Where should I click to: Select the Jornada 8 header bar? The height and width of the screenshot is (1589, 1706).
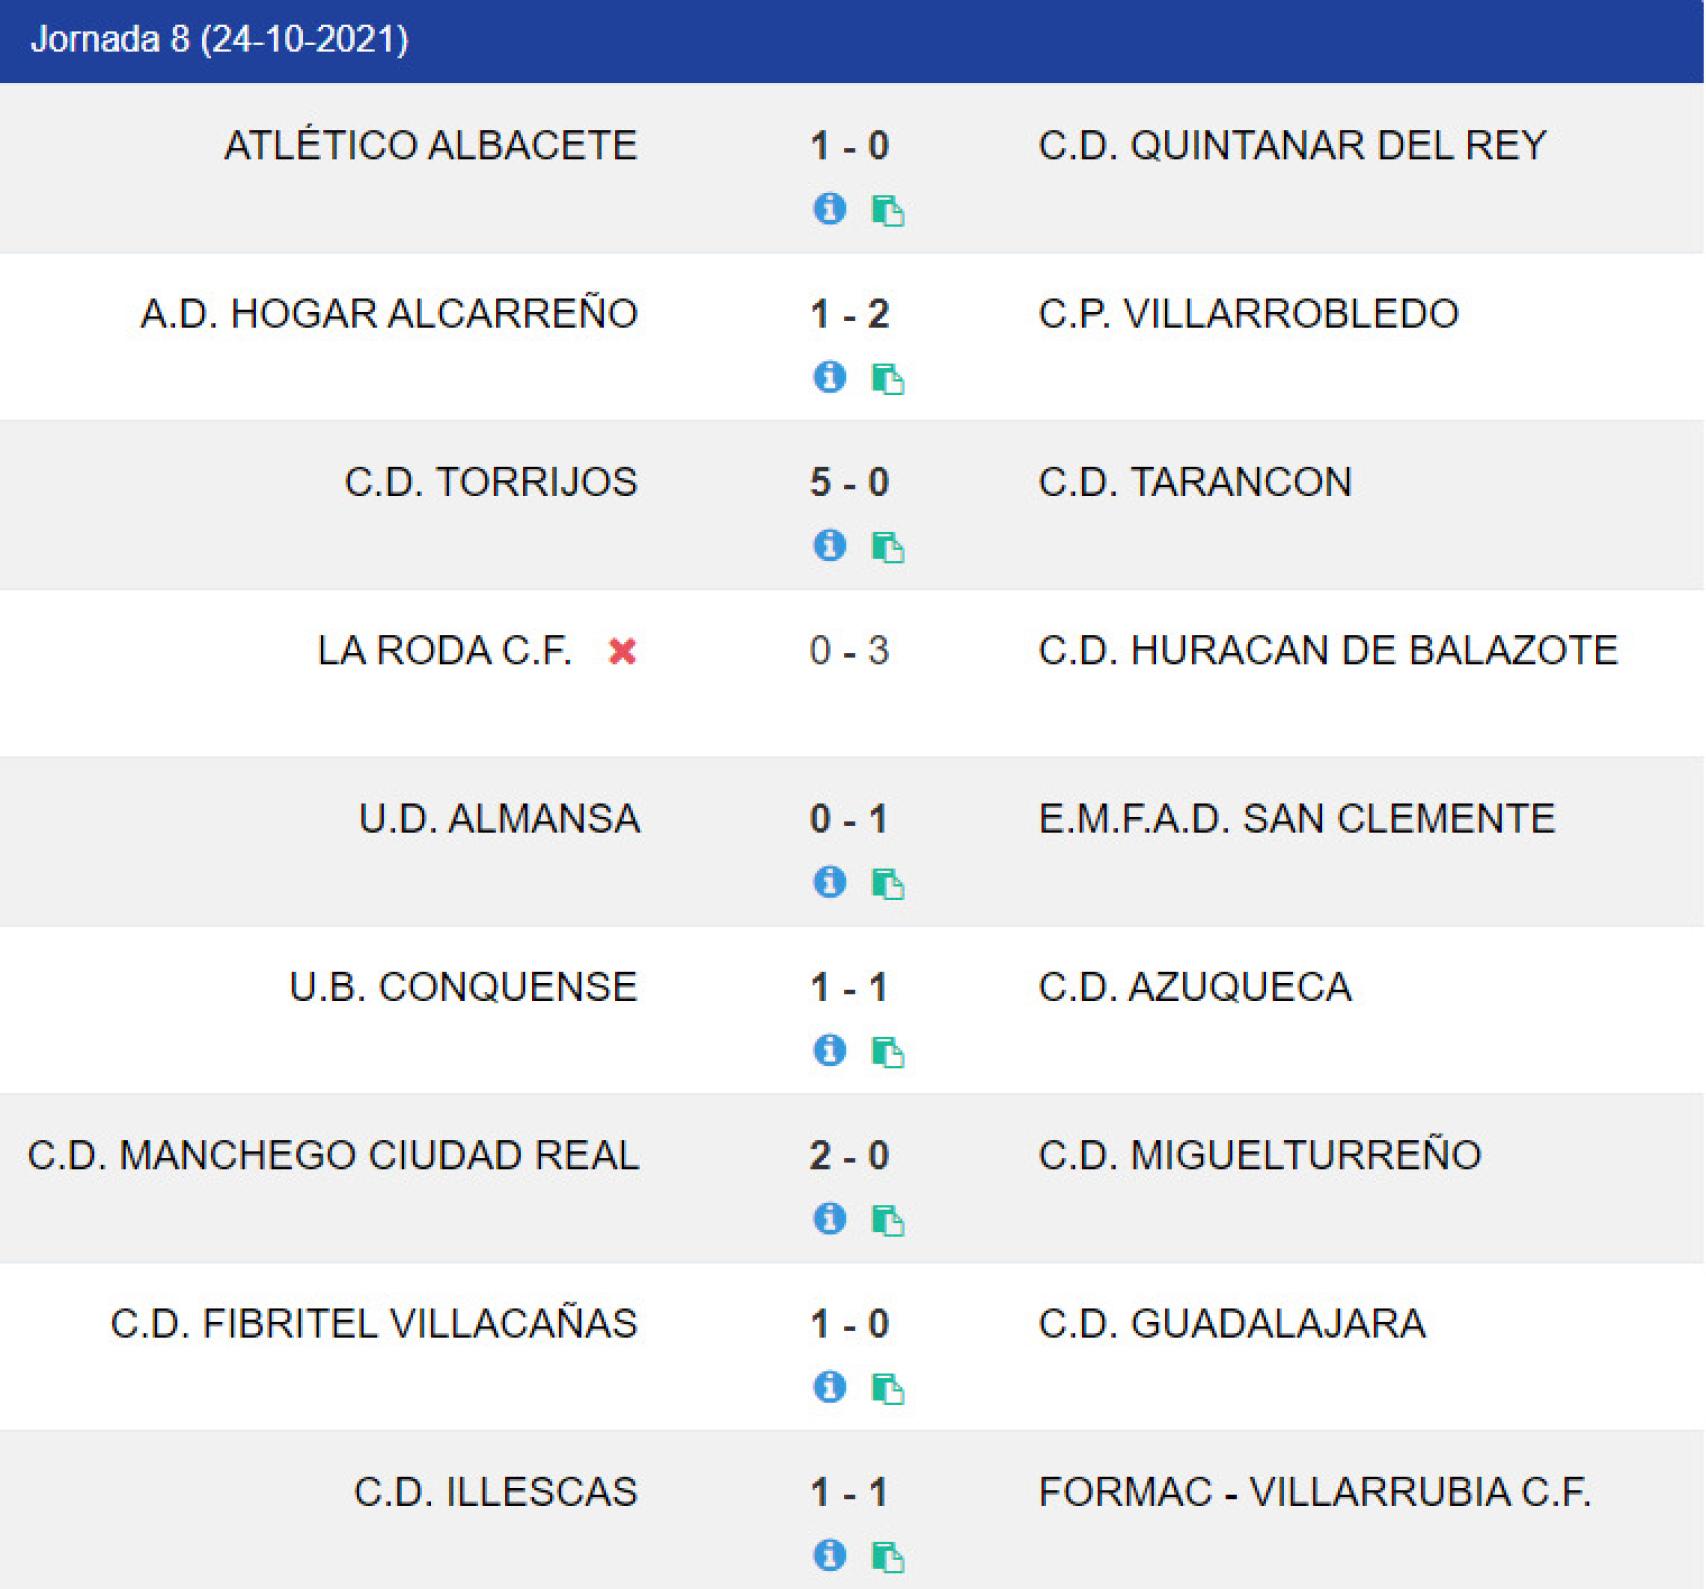point(852,41)
